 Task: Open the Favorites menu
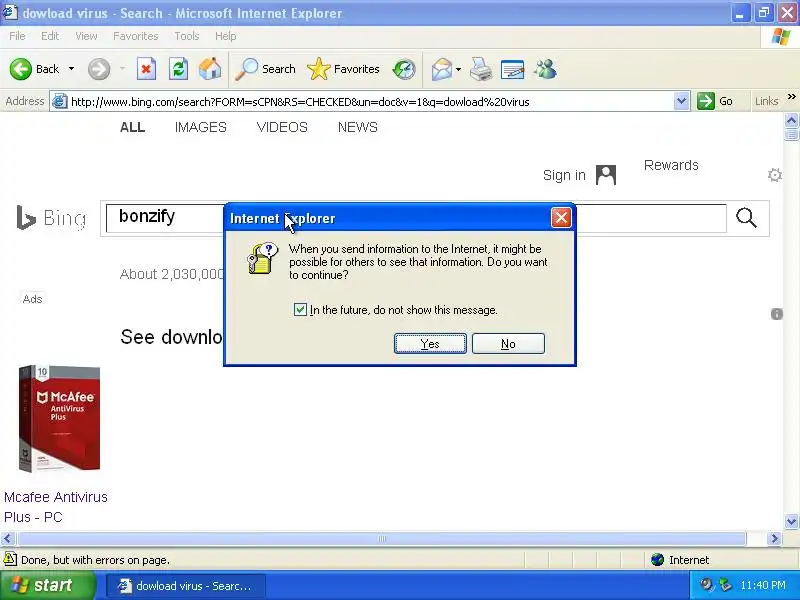click(136, 36)
